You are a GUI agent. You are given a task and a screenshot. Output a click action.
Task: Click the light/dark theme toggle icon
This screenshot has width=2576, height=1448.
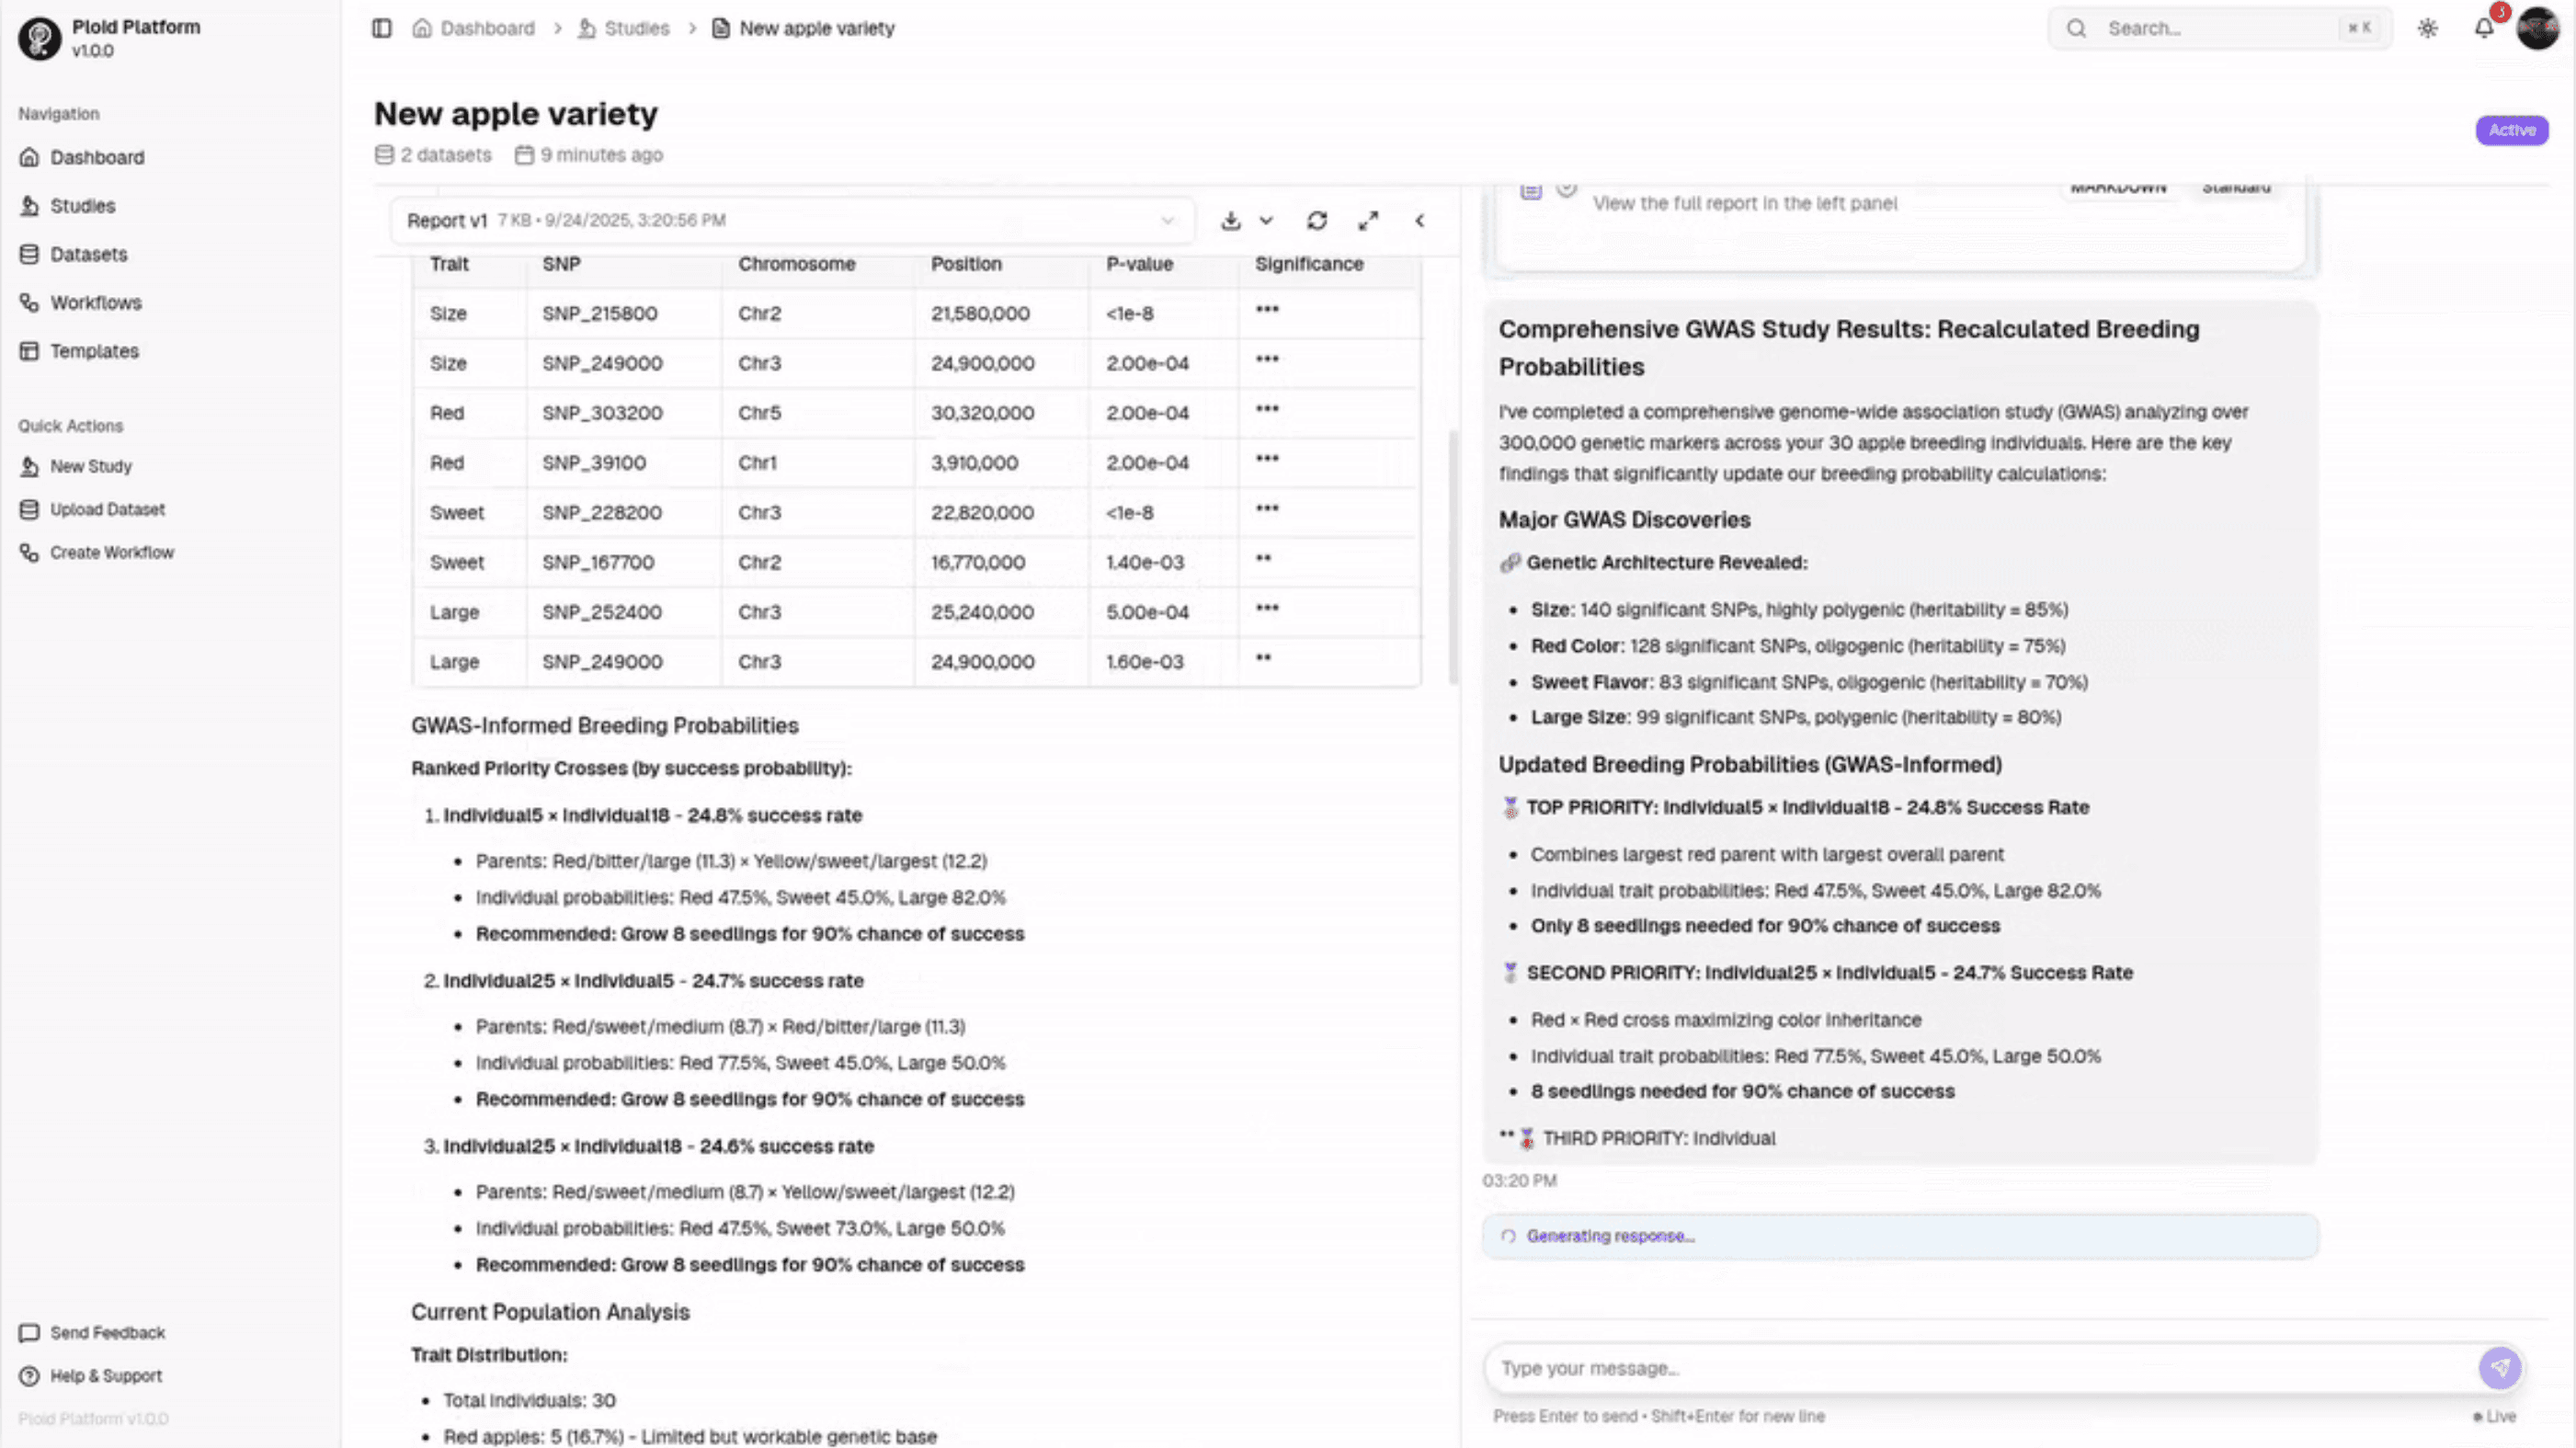coord(2427,28)
